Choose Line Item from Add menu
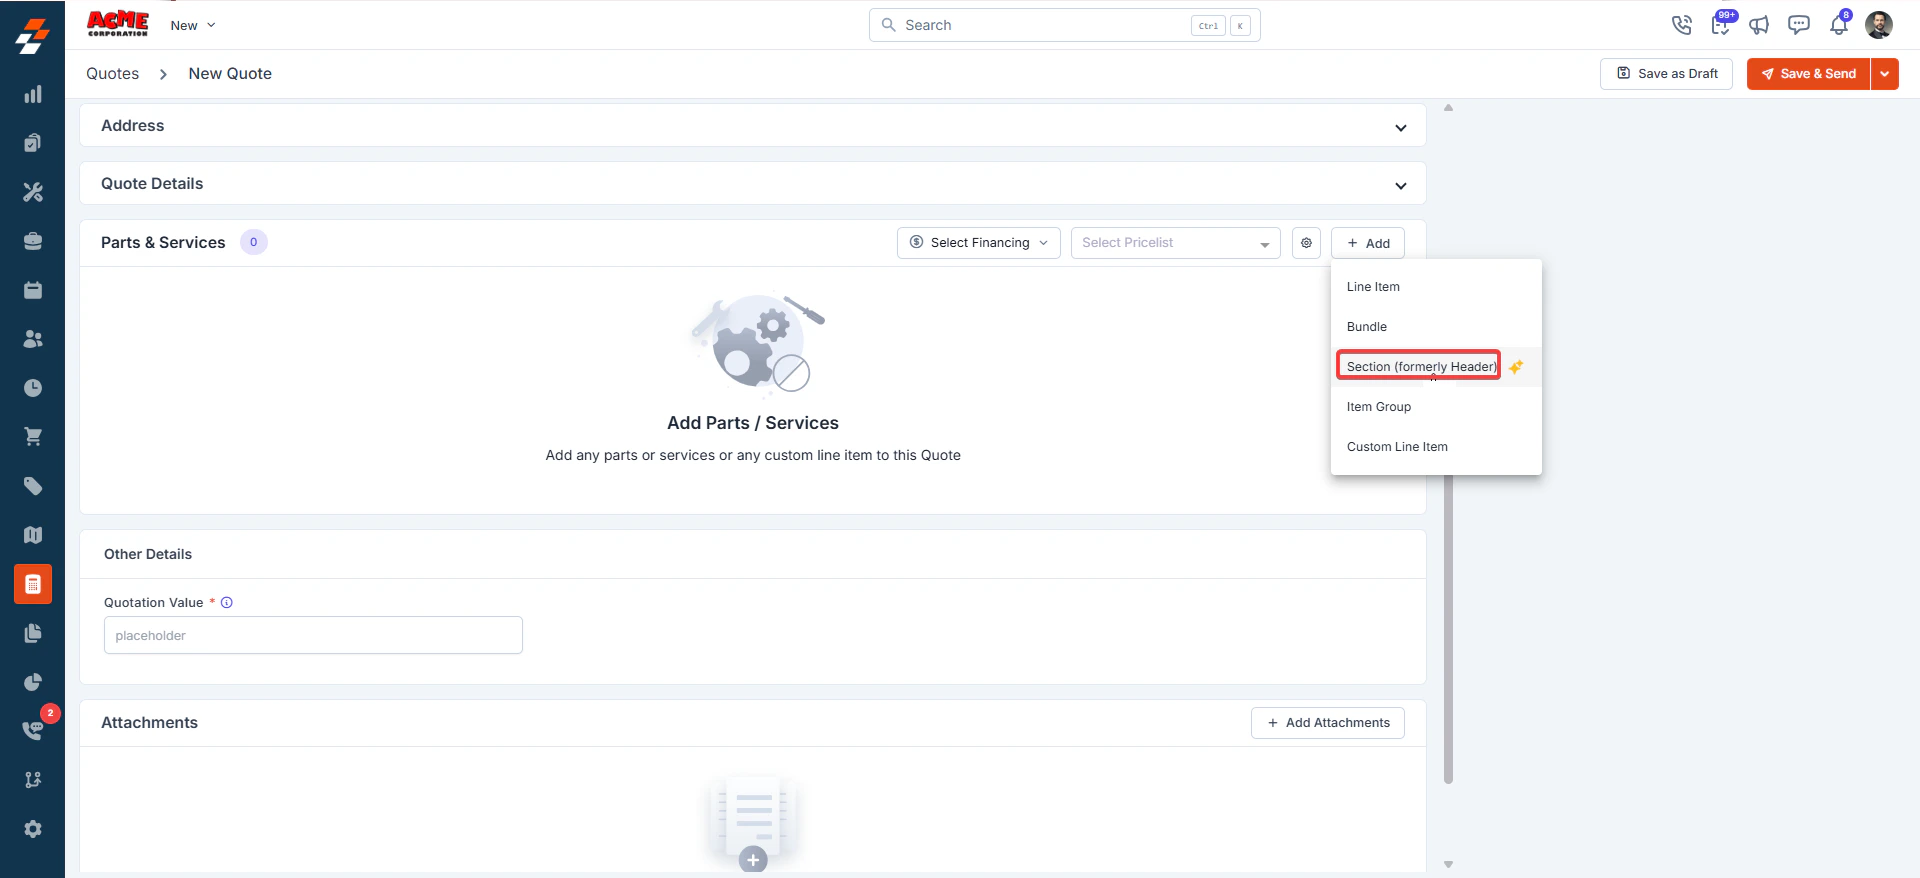The height and width of the screenshot is (878, 1920). pos(1436,287)
